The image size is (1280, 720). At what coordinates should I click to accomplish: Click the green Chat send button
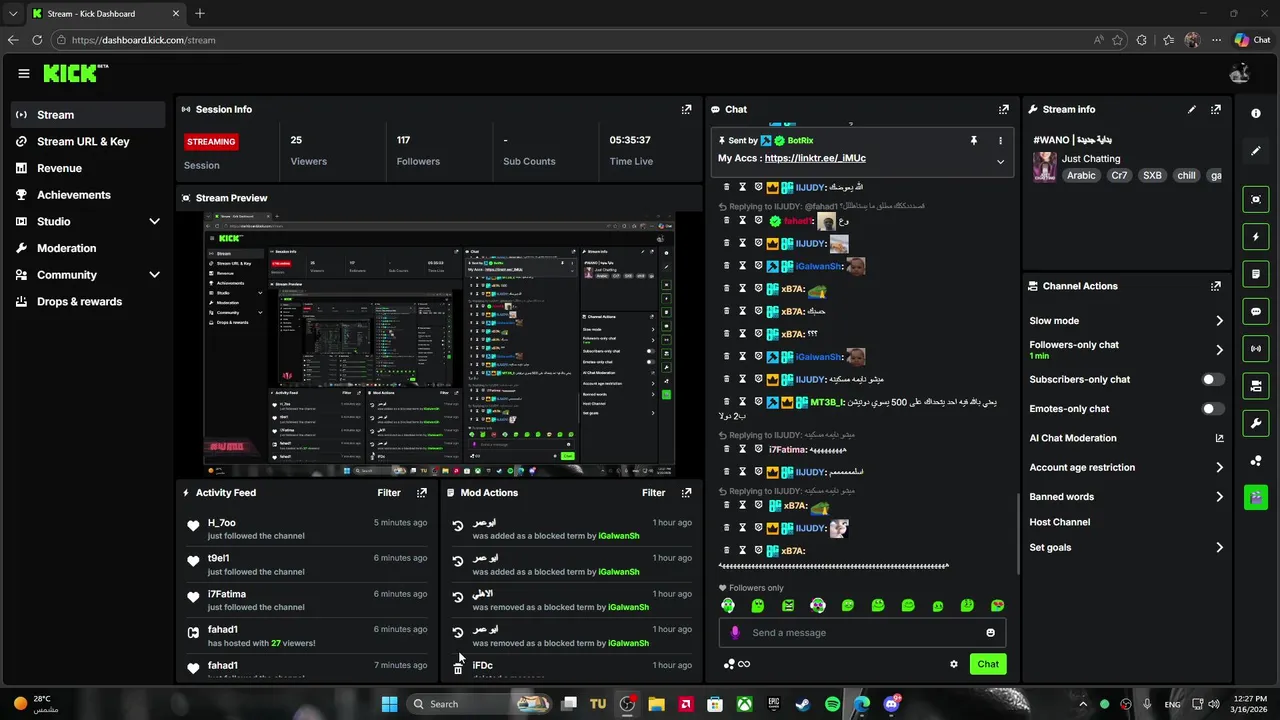click(988, 664)
